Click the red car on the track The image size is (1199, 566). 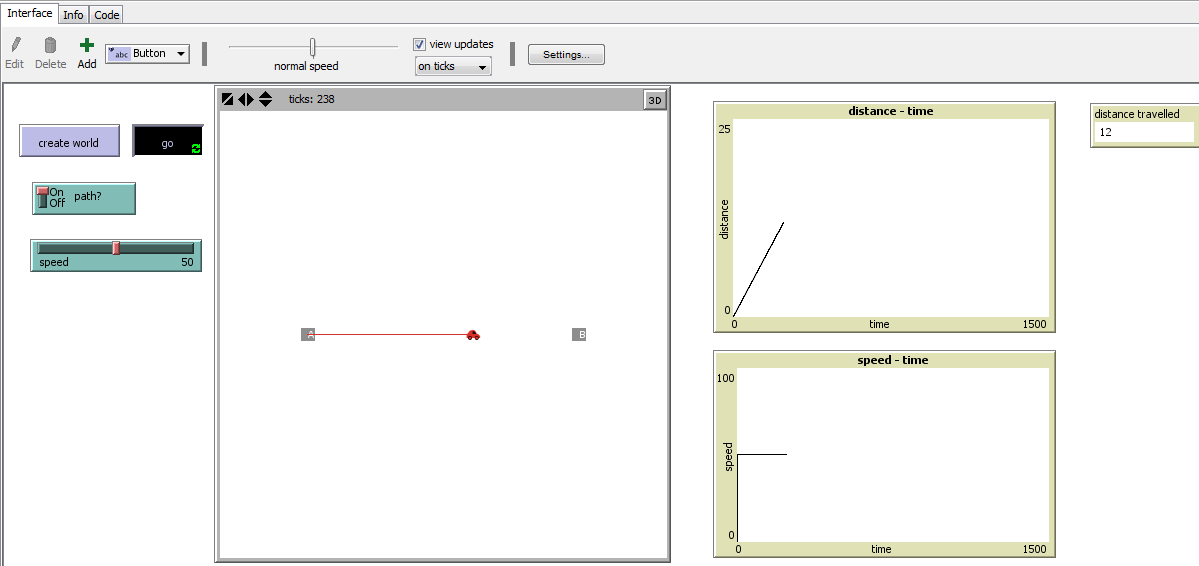click(x=473, y=335)
